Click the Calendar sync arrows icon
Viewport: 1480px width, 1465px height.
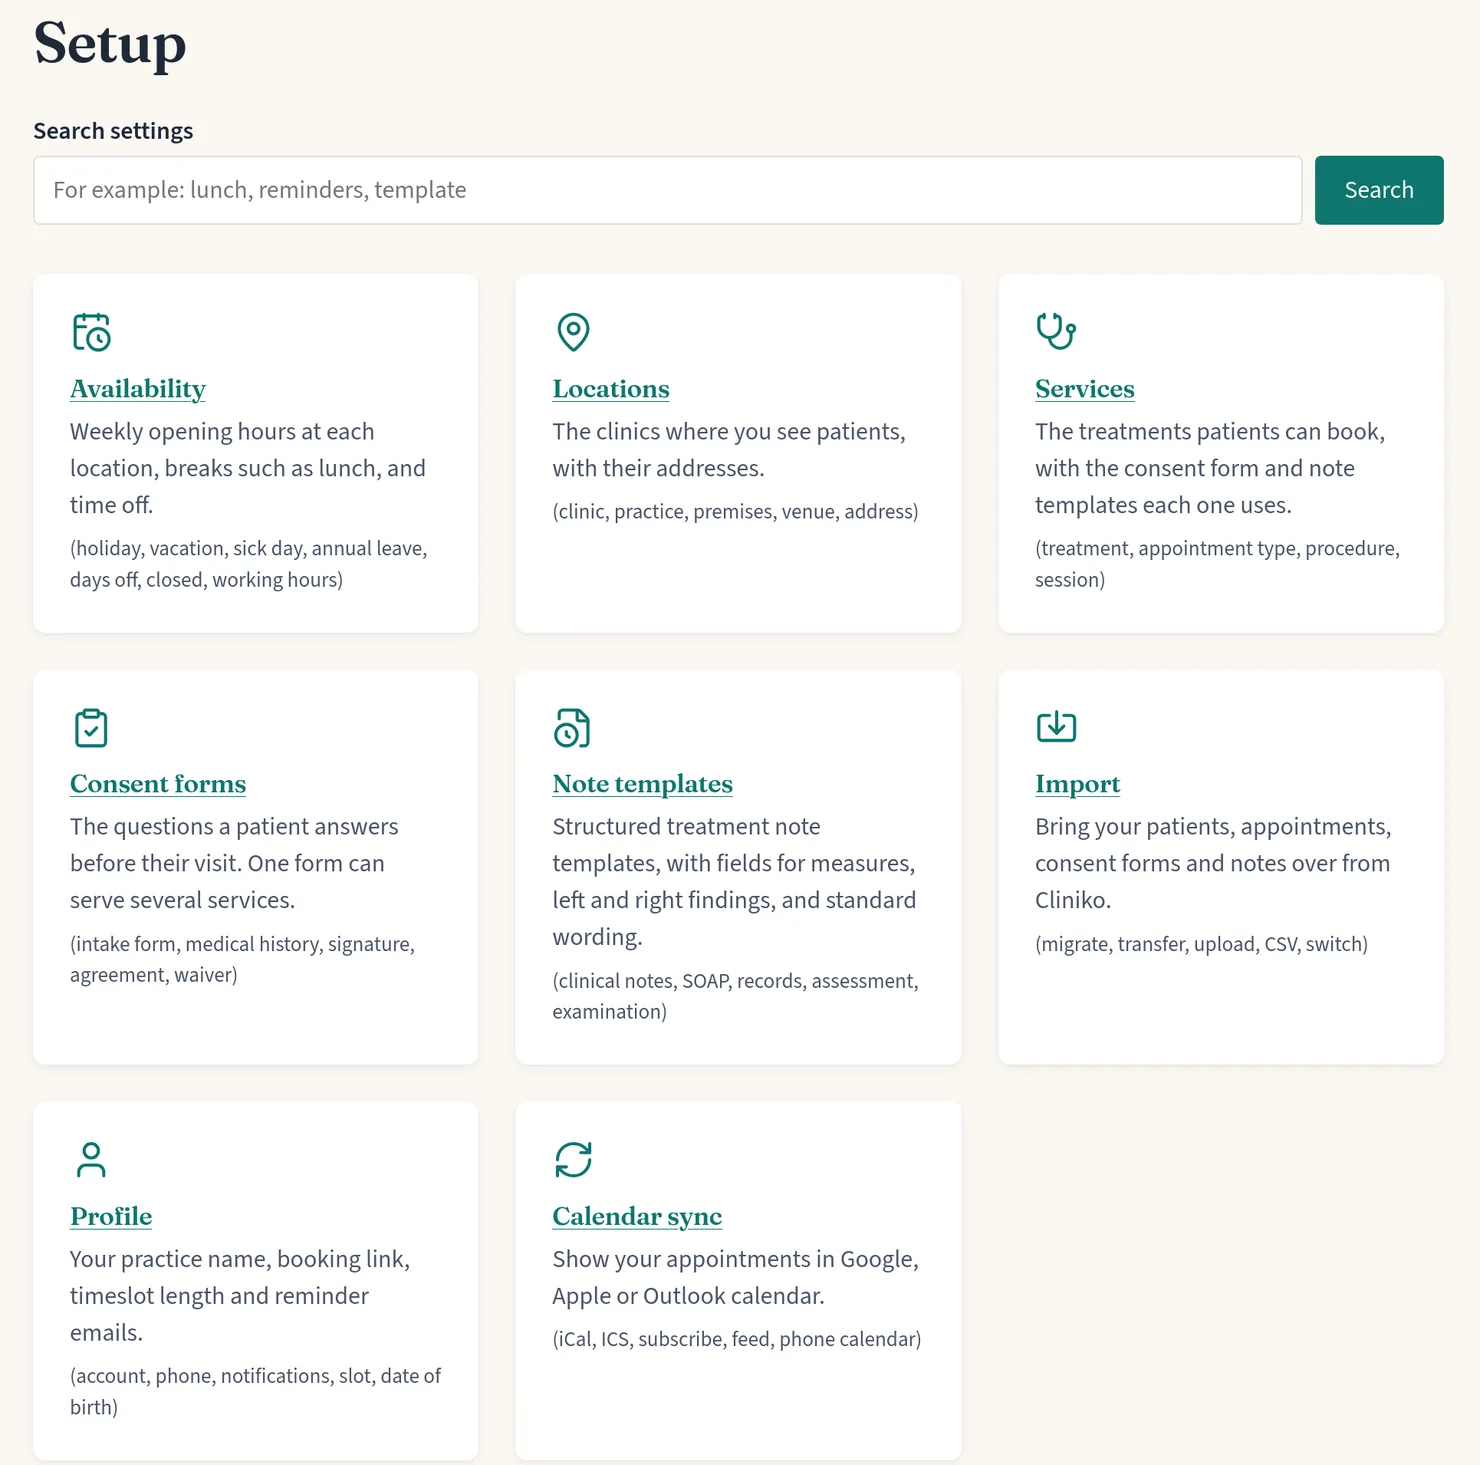pyautogui.click(x=573, y=1160)
